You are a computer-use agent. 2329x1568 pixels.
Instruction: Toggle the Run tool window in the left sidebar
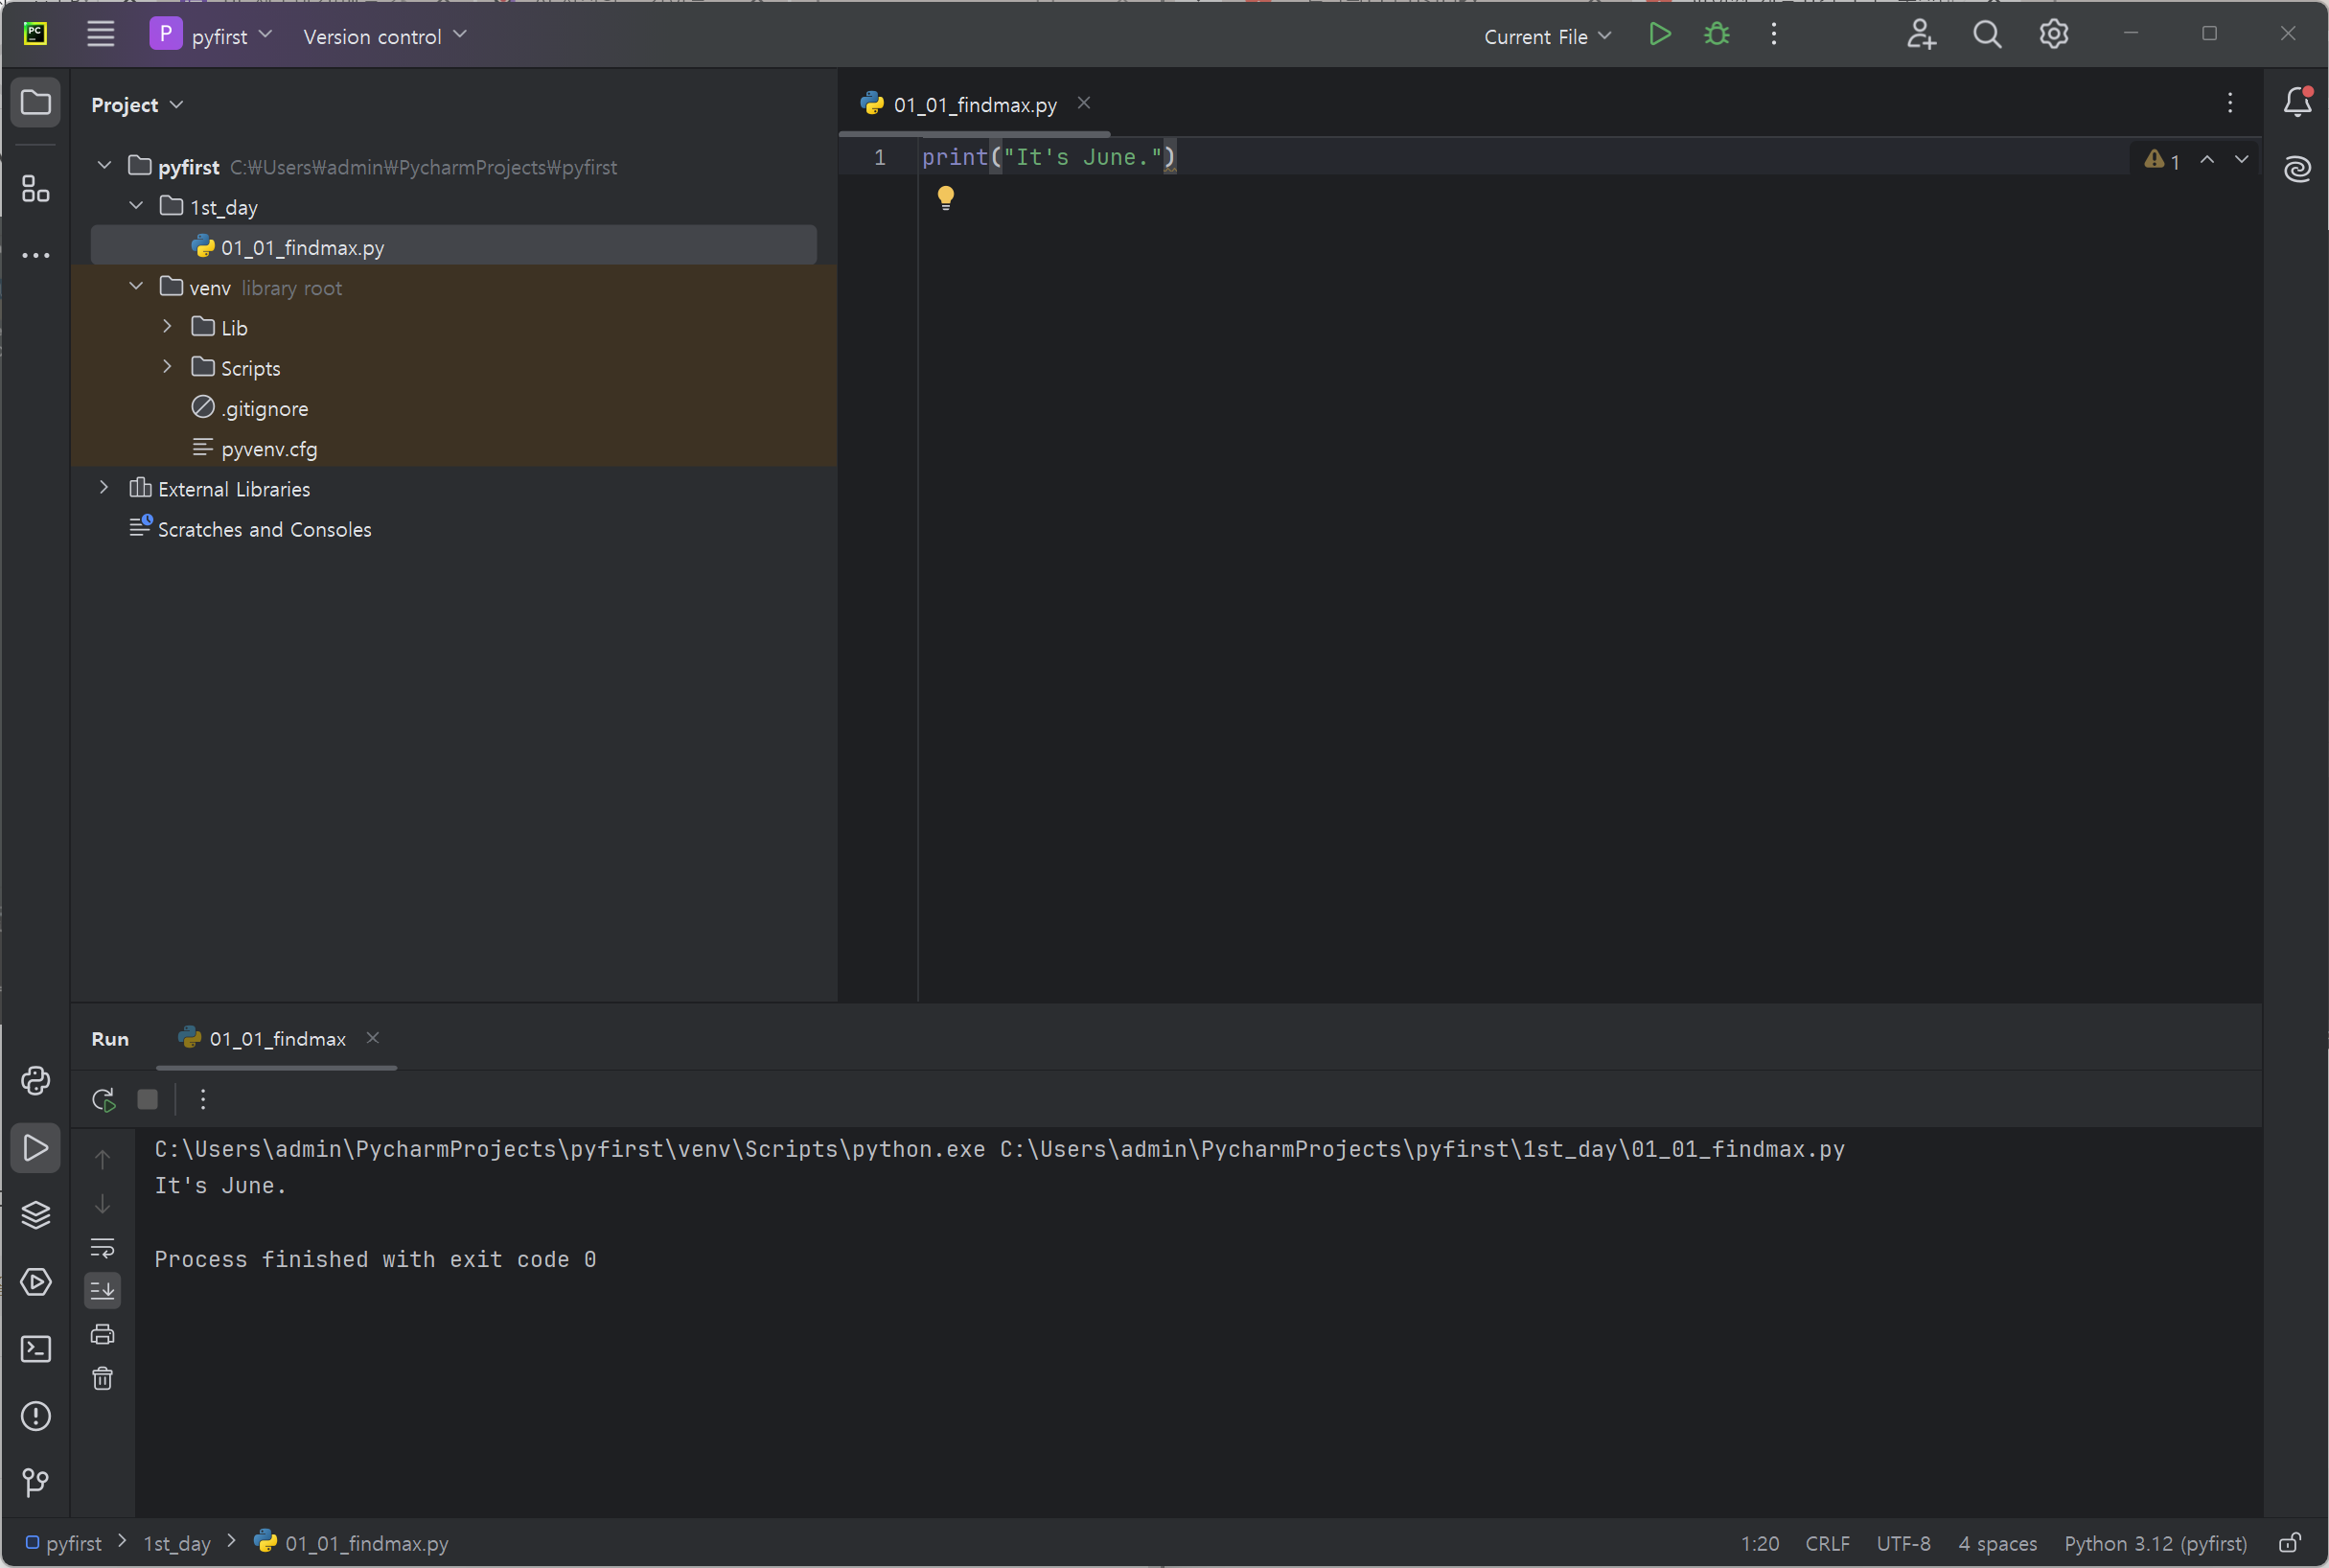(36, 1148)
